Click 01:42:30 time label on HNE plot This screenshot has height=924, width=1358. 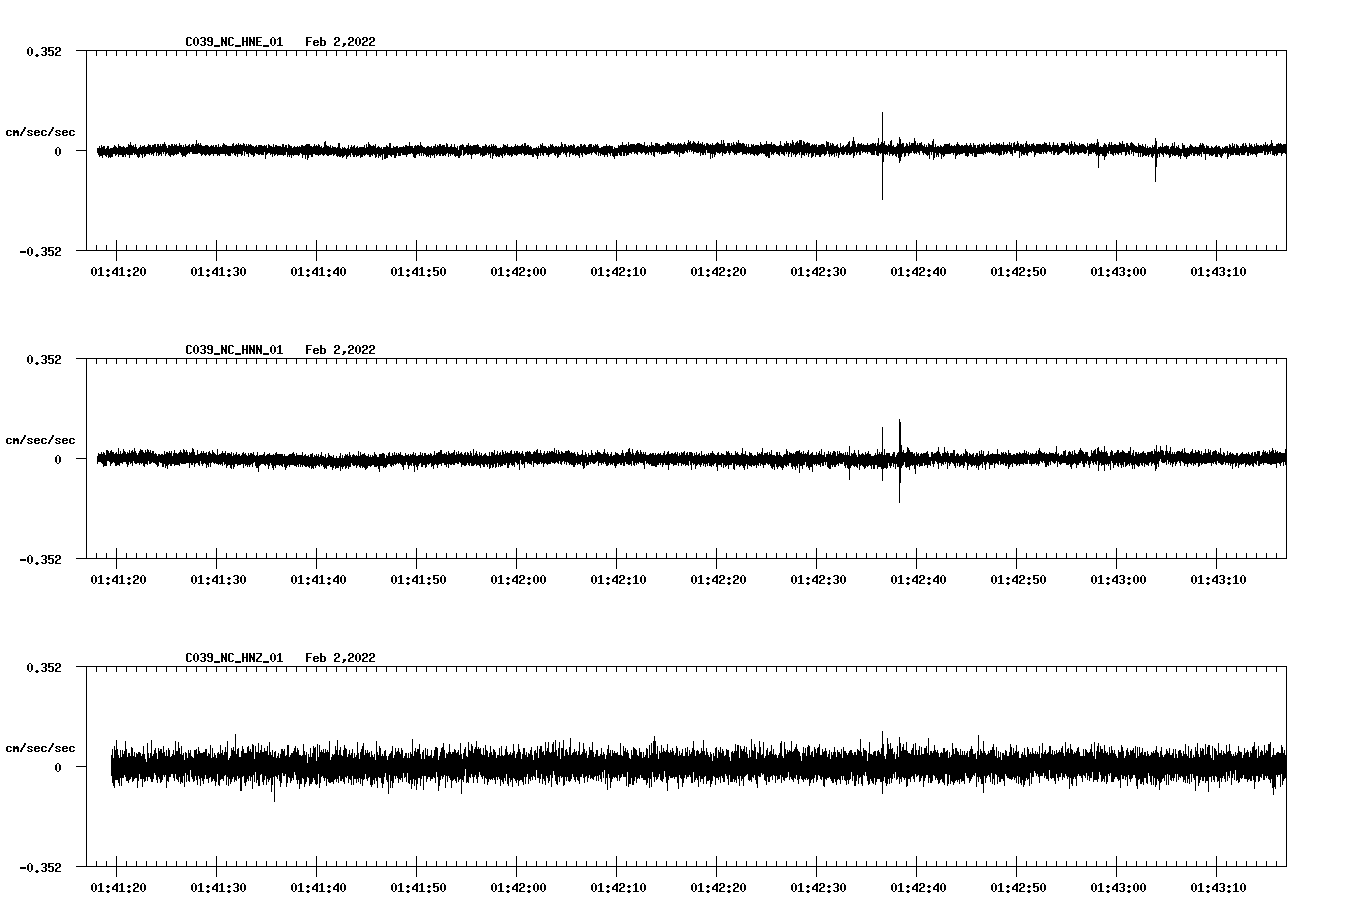[x=818, y=272]
